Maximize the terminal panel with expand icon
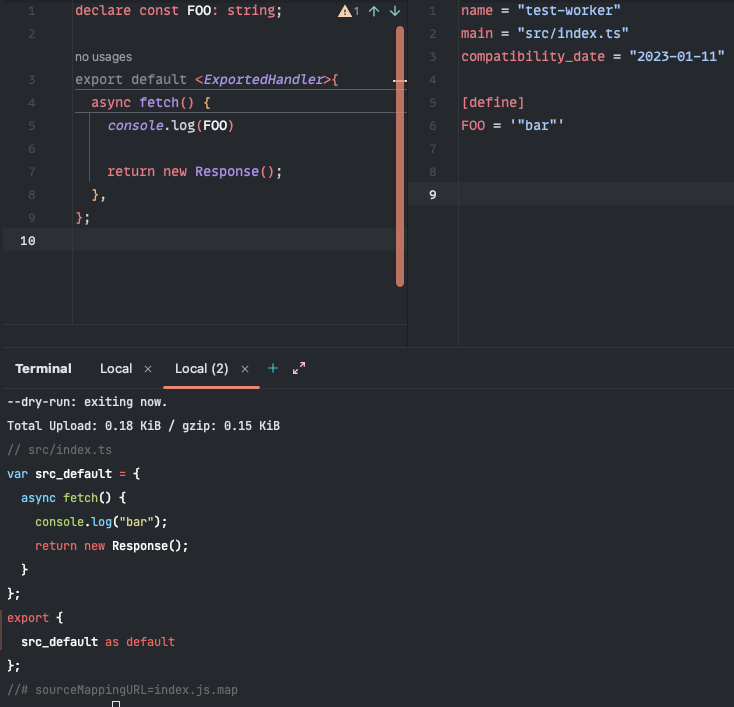Viewport: 734px width, 707px height. [x=299, y=368]
